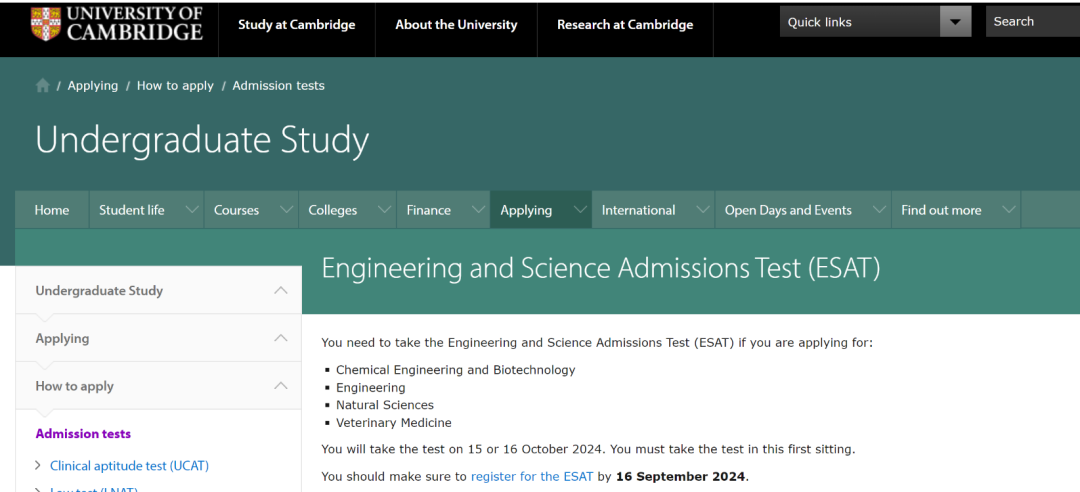Click Chemical Engineering and Biotechnology list item
Screen dimensions: 1080x492
pyautogui.click(x=455, y=370)
